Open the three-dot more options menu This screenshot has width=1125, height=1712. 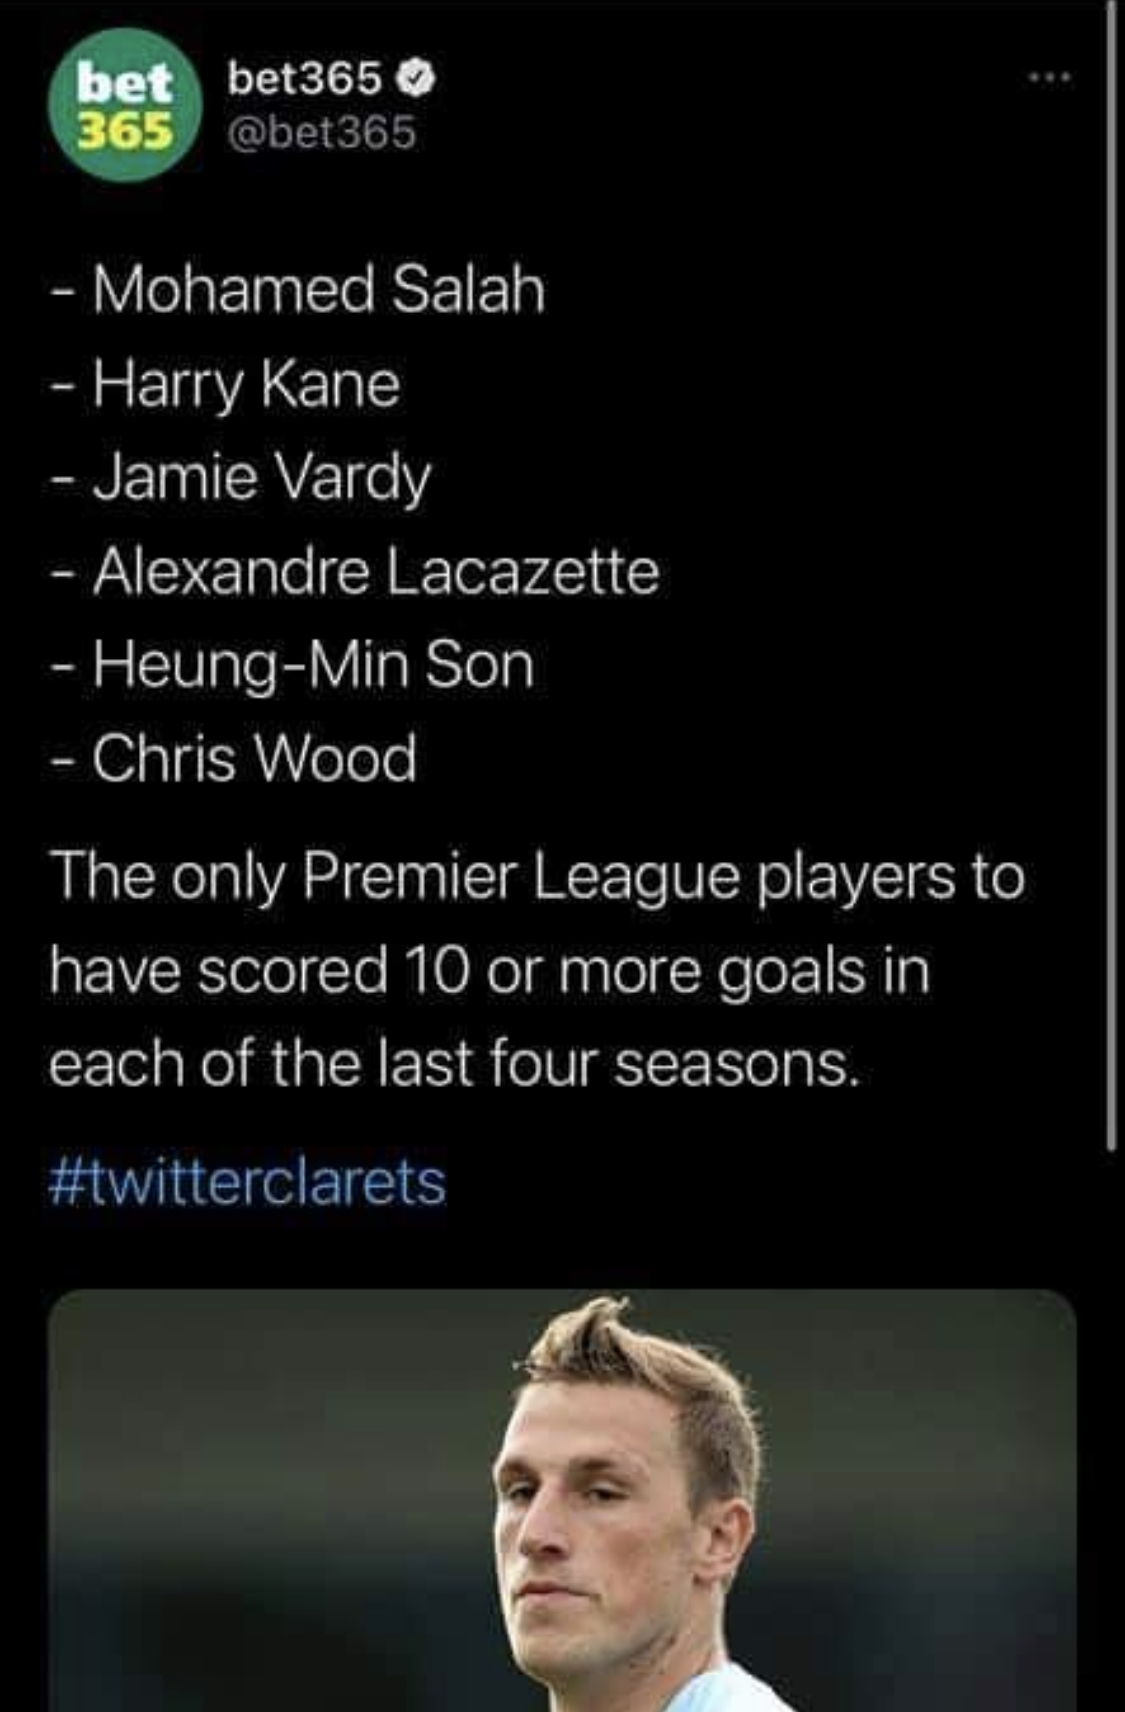1053,77
